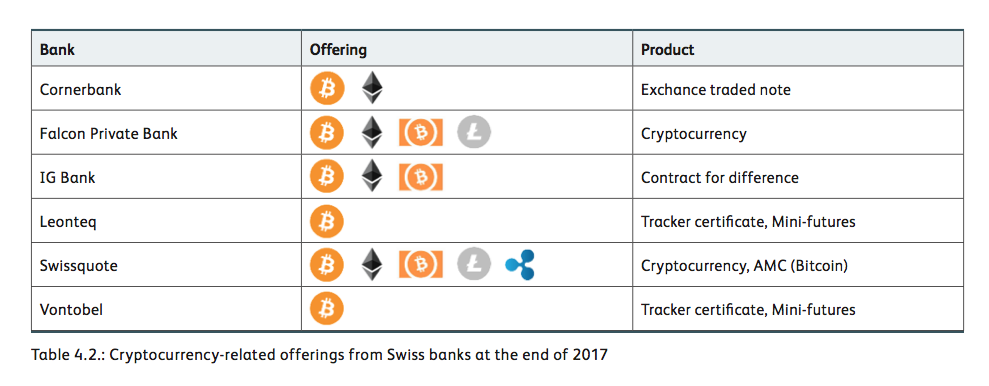Select the Bitcoin icon in Leonteq row
This screenshot has width=989, height=386.
327,221
